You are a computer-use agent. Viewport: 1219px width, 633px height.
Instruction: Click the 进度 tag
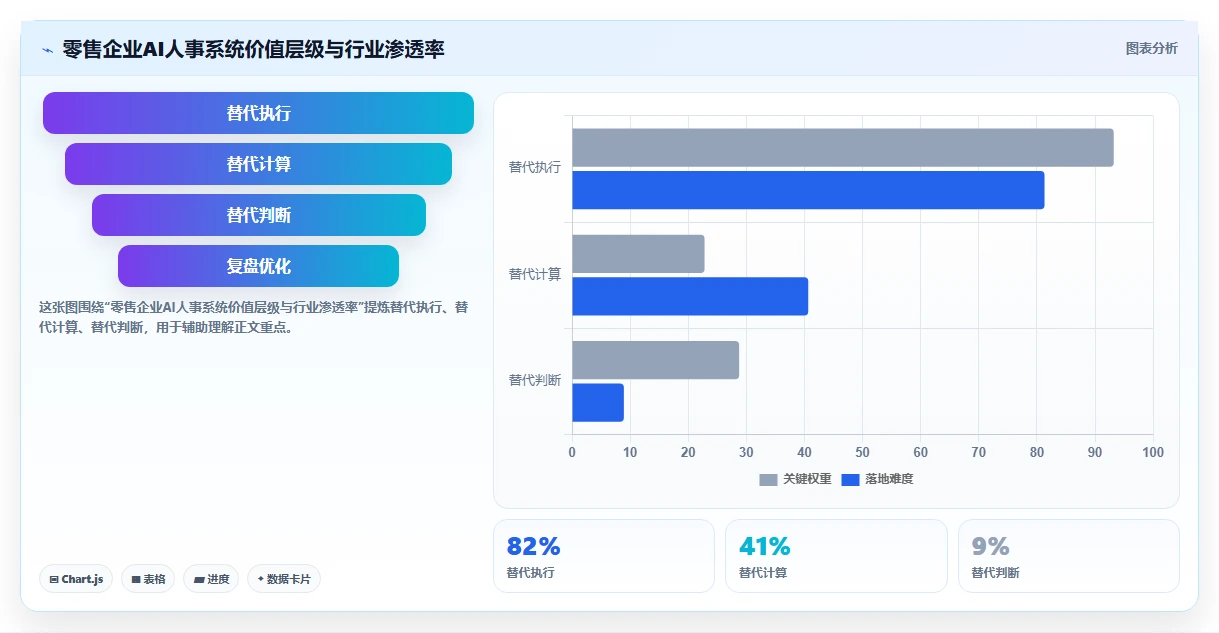pos(211,579)
